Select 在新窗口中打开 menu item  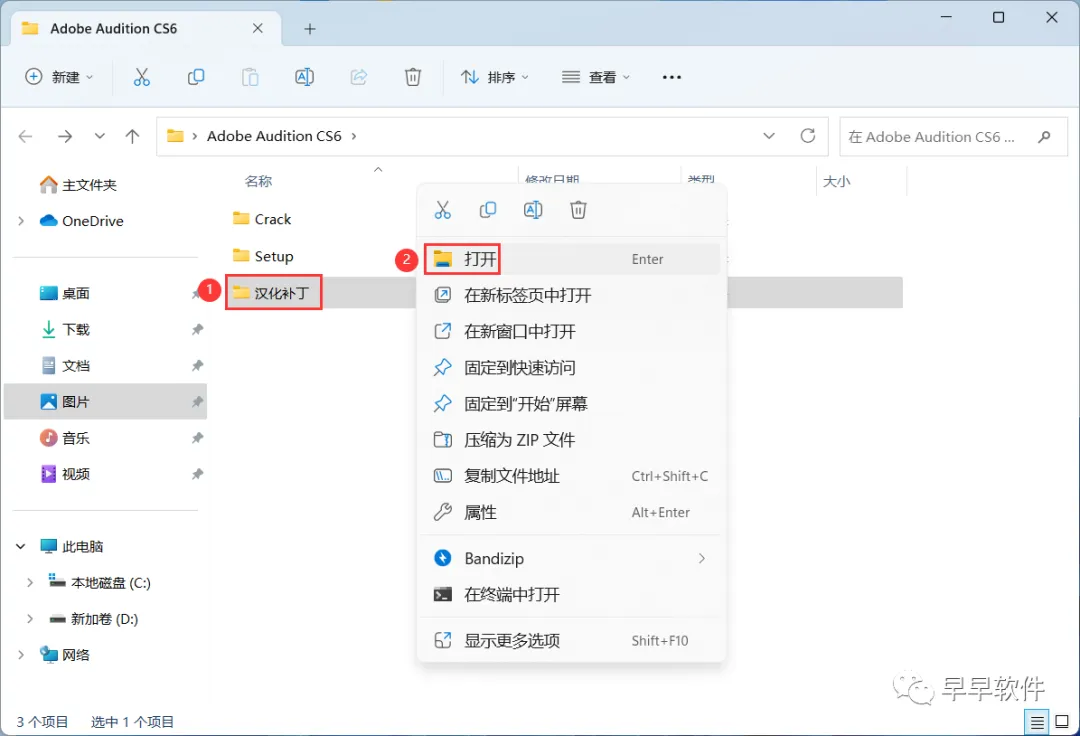click(572, 331)
